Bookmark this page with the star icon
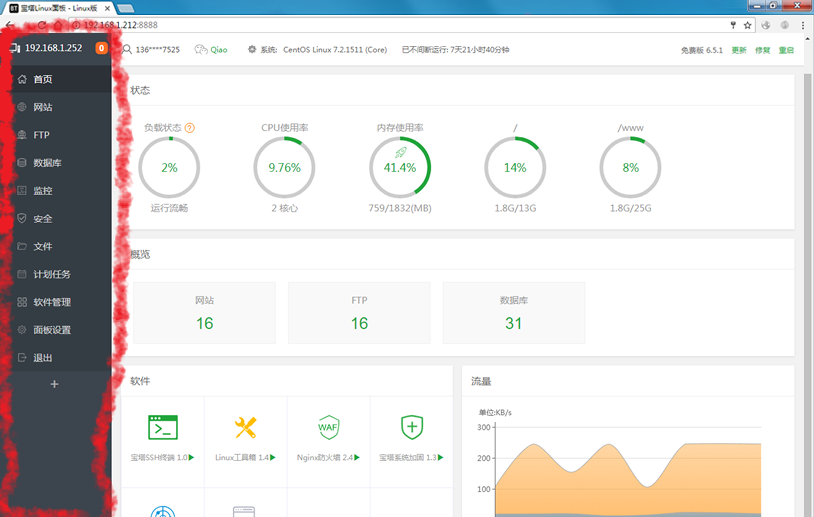This screenshot has height=517, width=814. click(747, 25)
